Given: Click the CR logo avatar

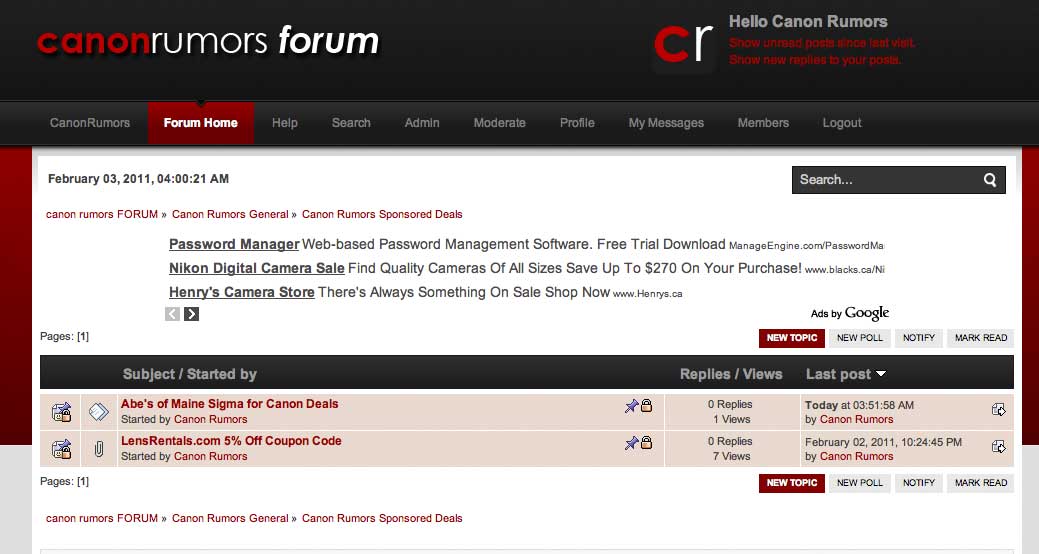Looking at the screenshot, I should pyautogui.click(x=683, y=44).
